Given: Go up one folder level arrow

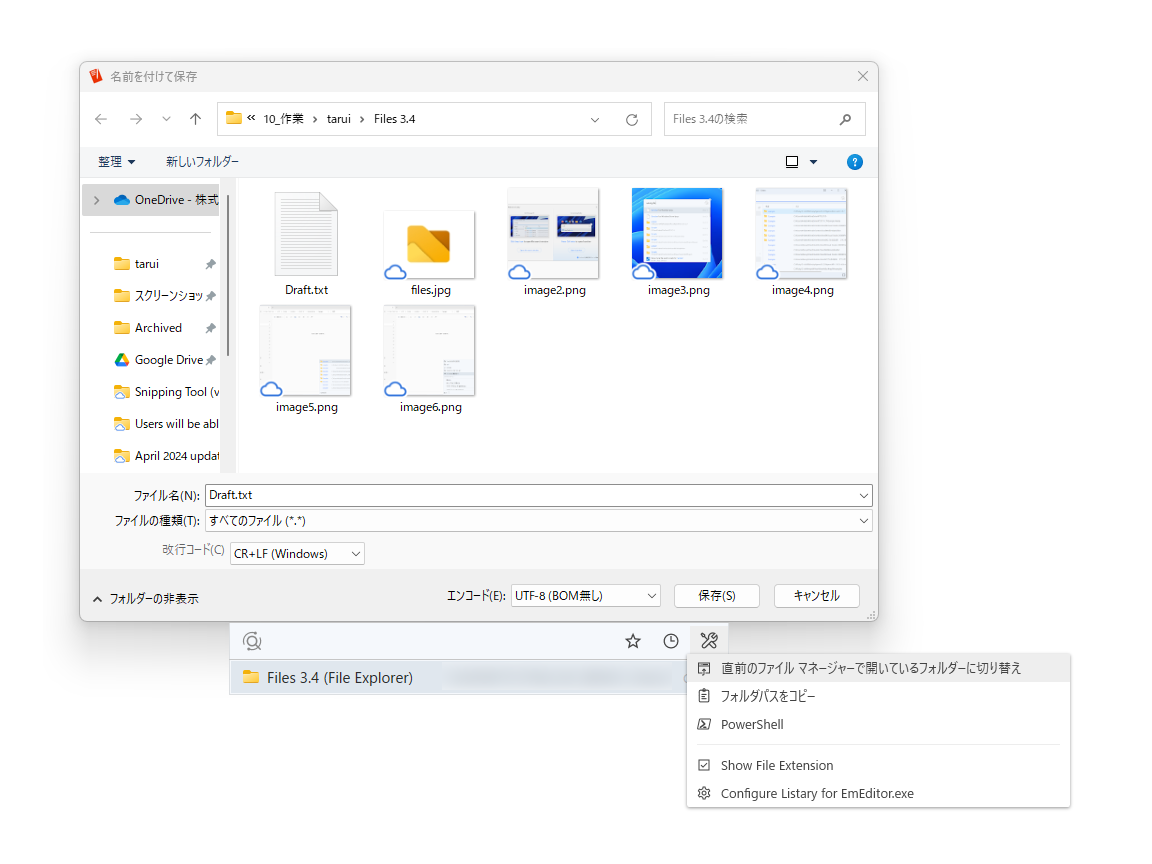Looking at the screenshot, I should pyautogui.click(x=195, y=119).
